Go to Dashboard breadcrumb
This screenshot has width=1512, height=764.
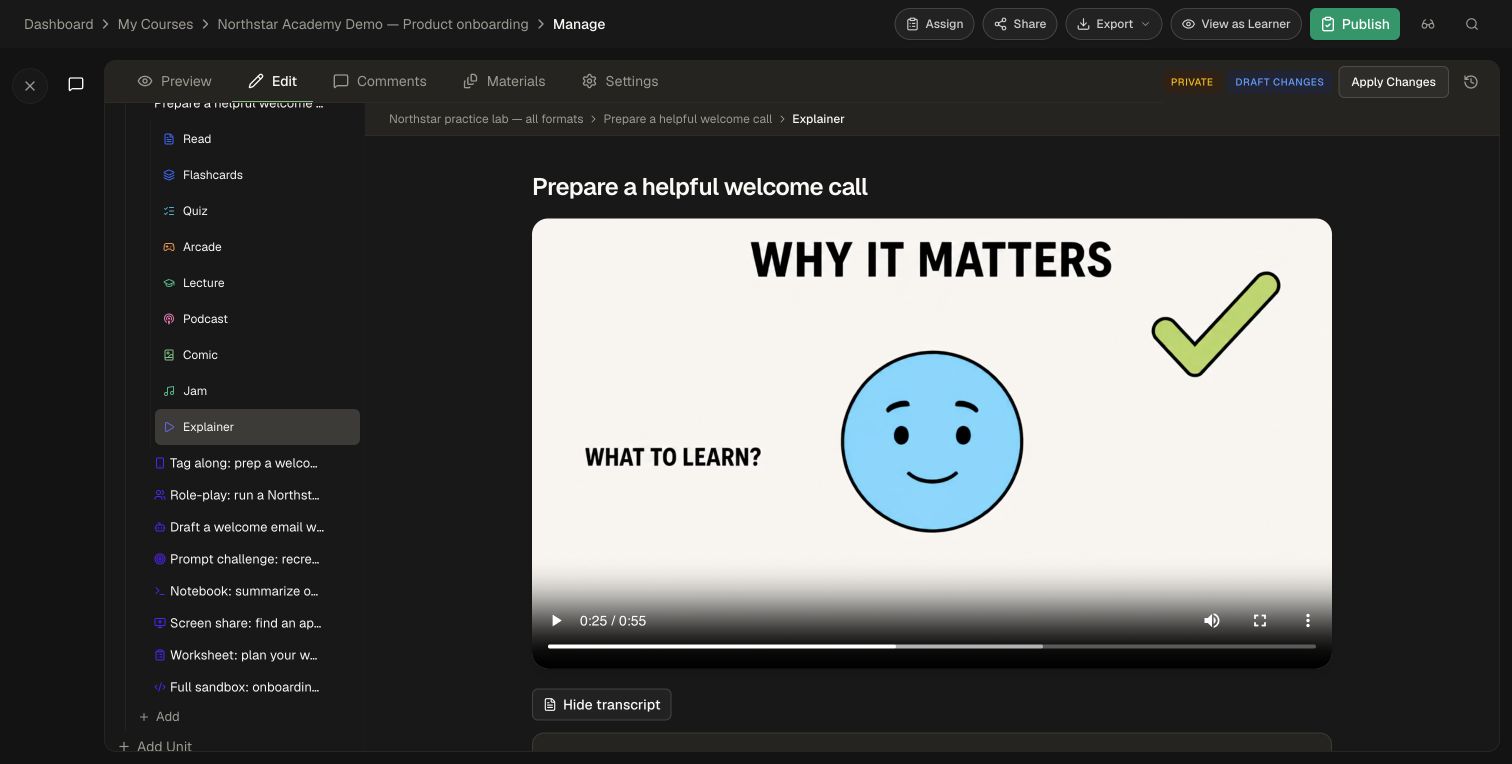[x=59, y=24]
